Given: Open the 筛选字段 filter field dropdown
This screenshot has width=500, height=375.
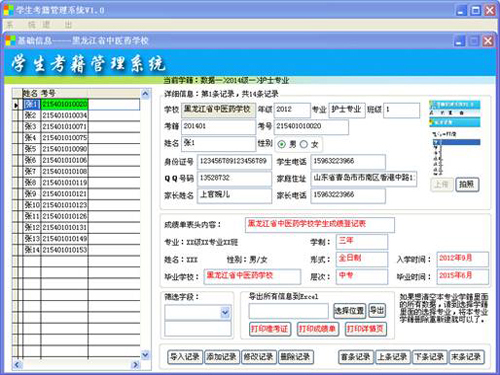Looking at the screenshot, I should click(x=225, y=312).
